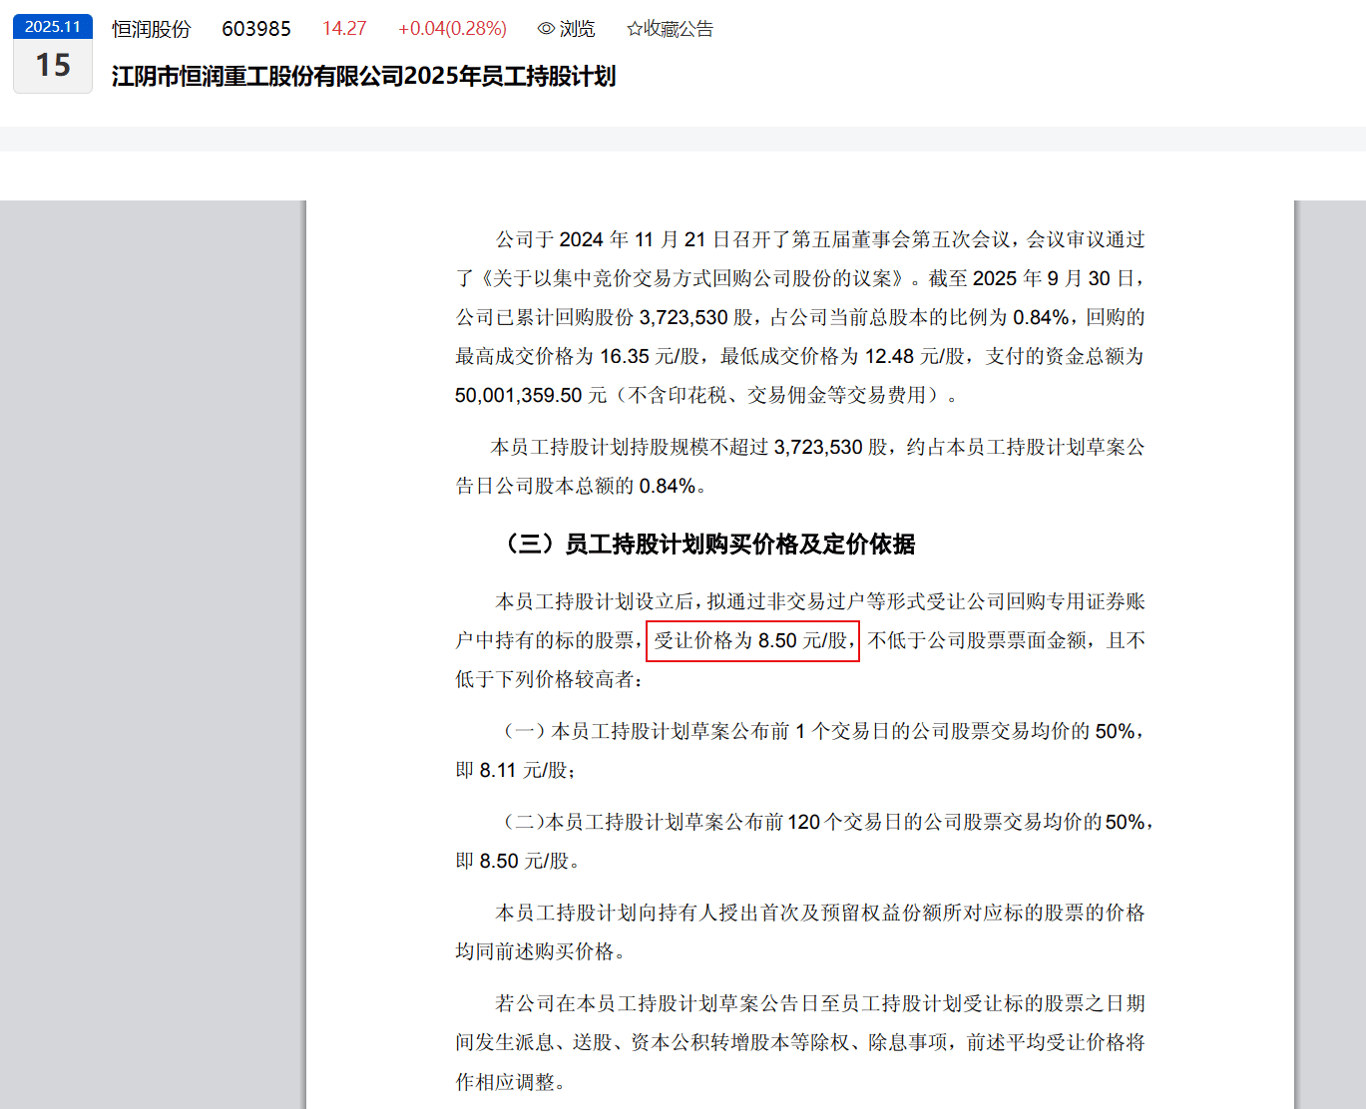Click the amount 50,001,359.50 元

pos(531,396)
